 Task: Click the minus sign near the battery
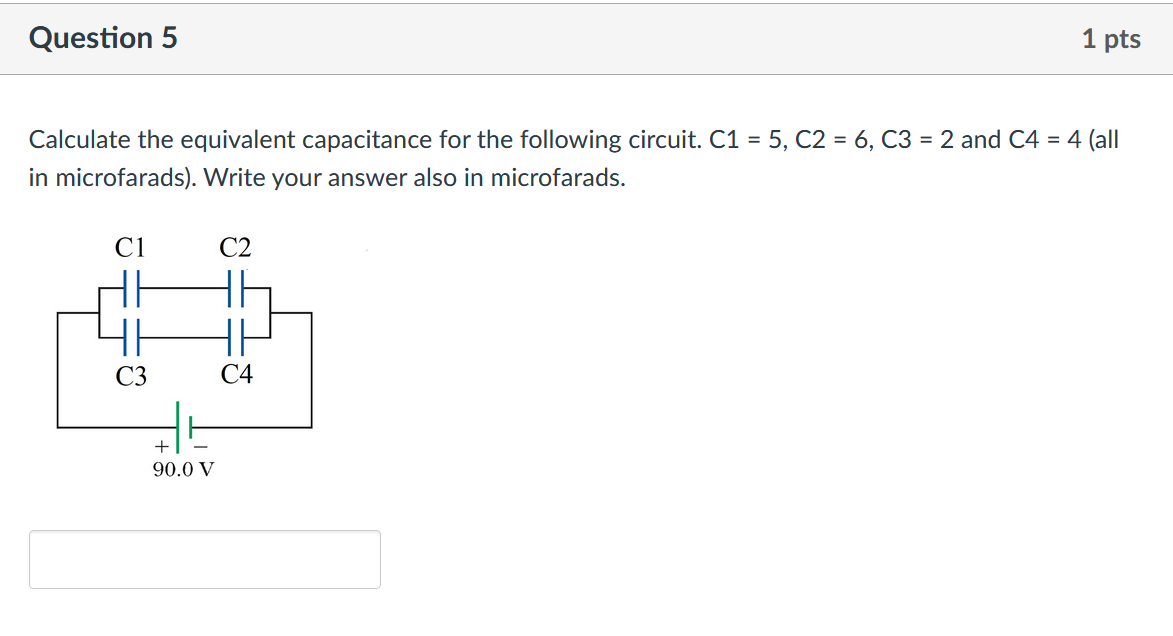pos(202,446)
